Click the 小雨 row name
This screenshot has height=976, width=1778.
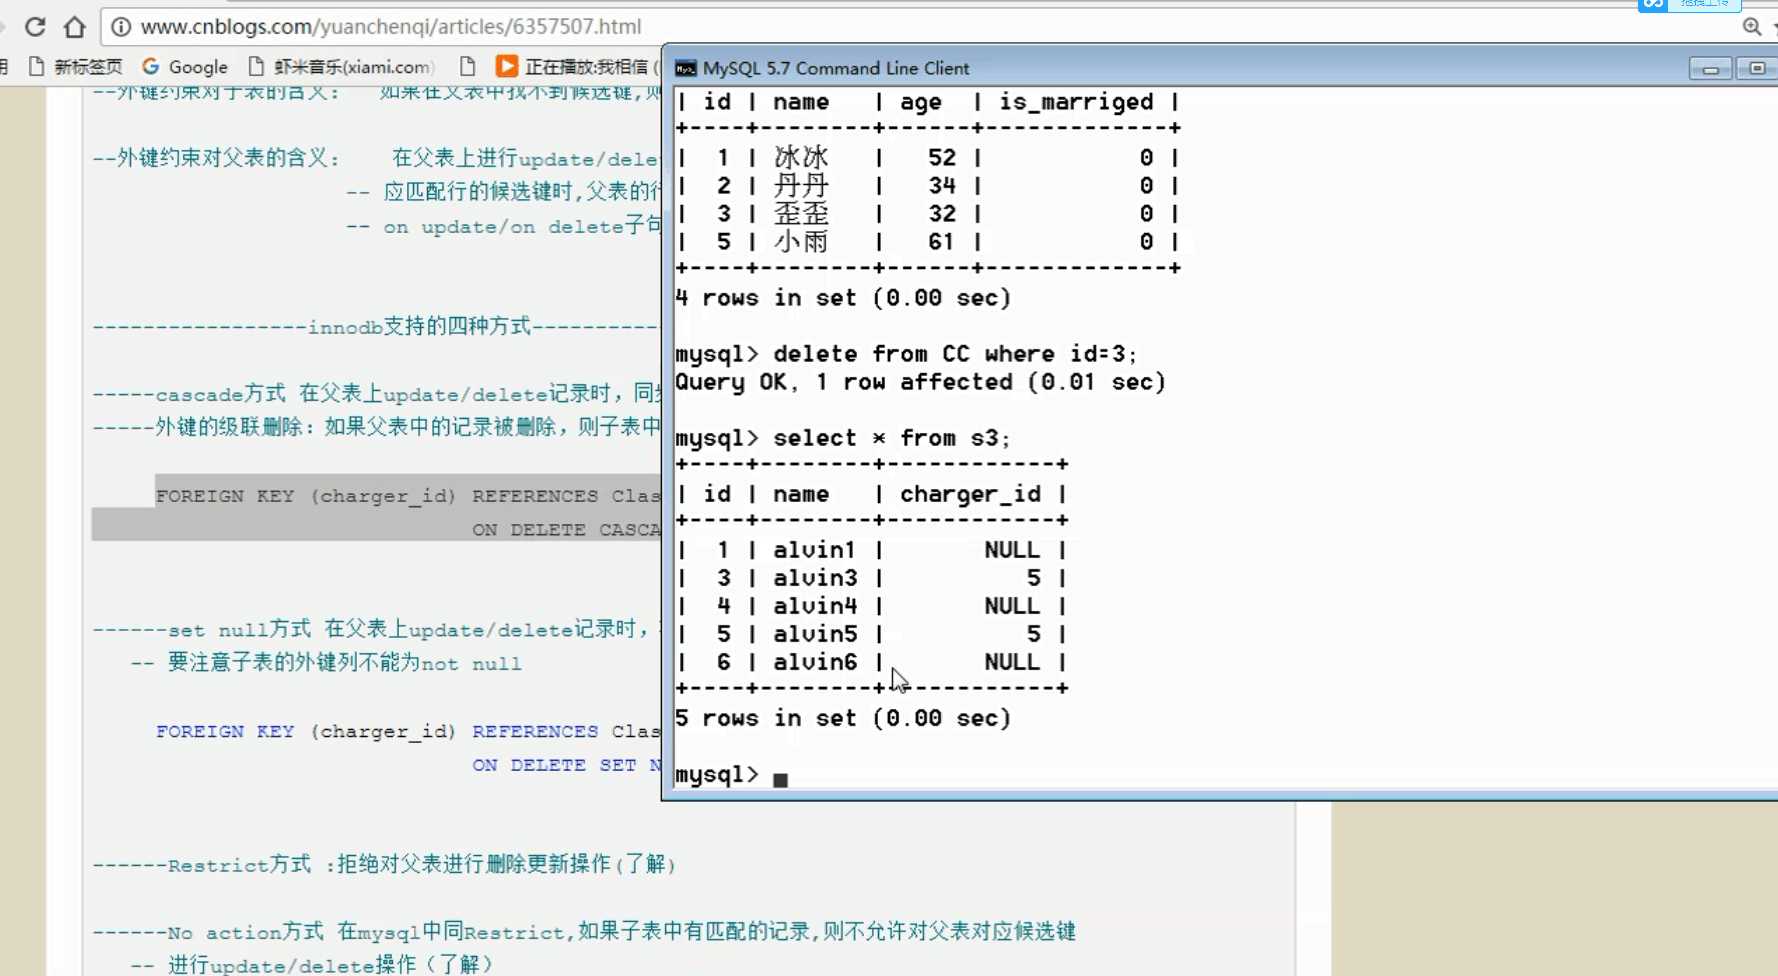pyautogui.click(x=801, y=241)
